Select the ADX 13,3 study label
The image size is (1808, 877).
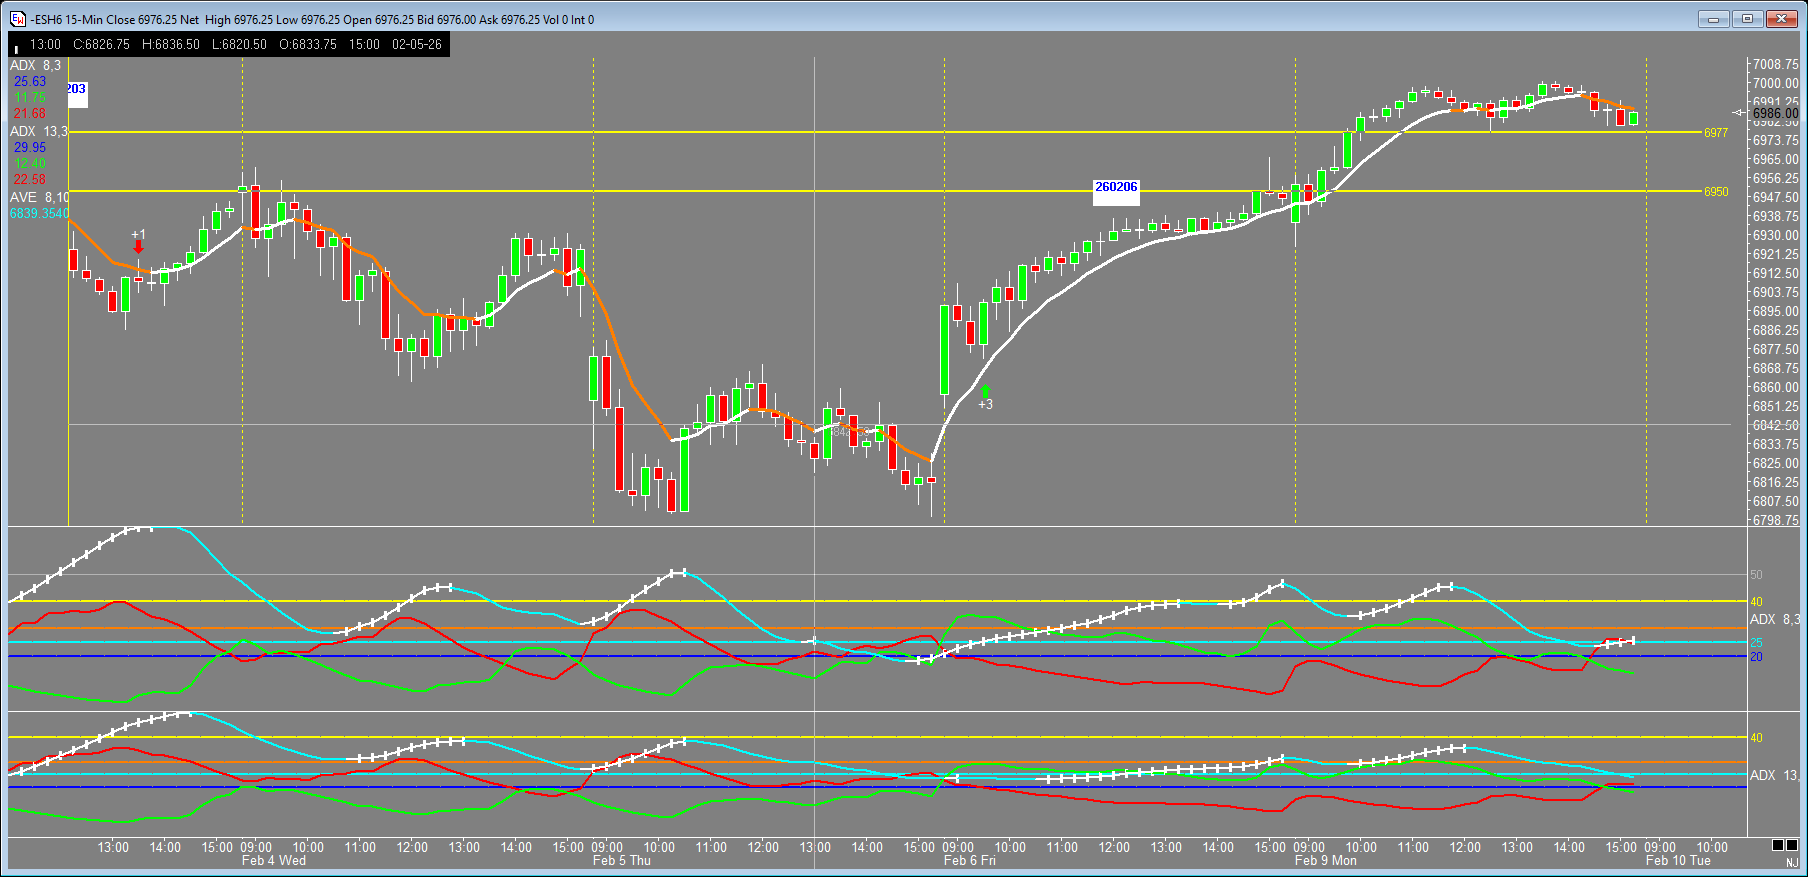tap(38, 131)
